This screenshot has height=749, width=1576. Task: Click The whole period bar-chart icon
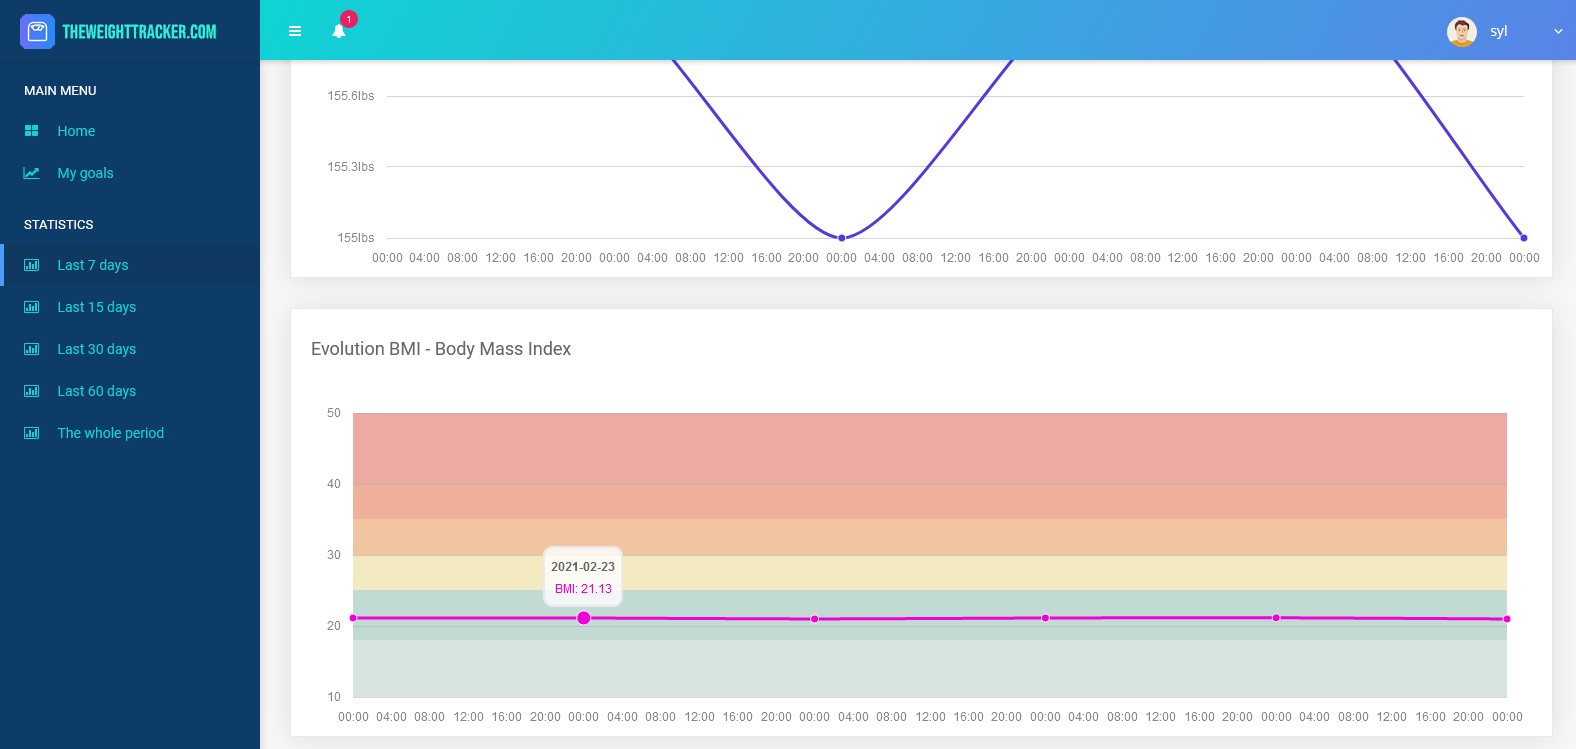32,433
